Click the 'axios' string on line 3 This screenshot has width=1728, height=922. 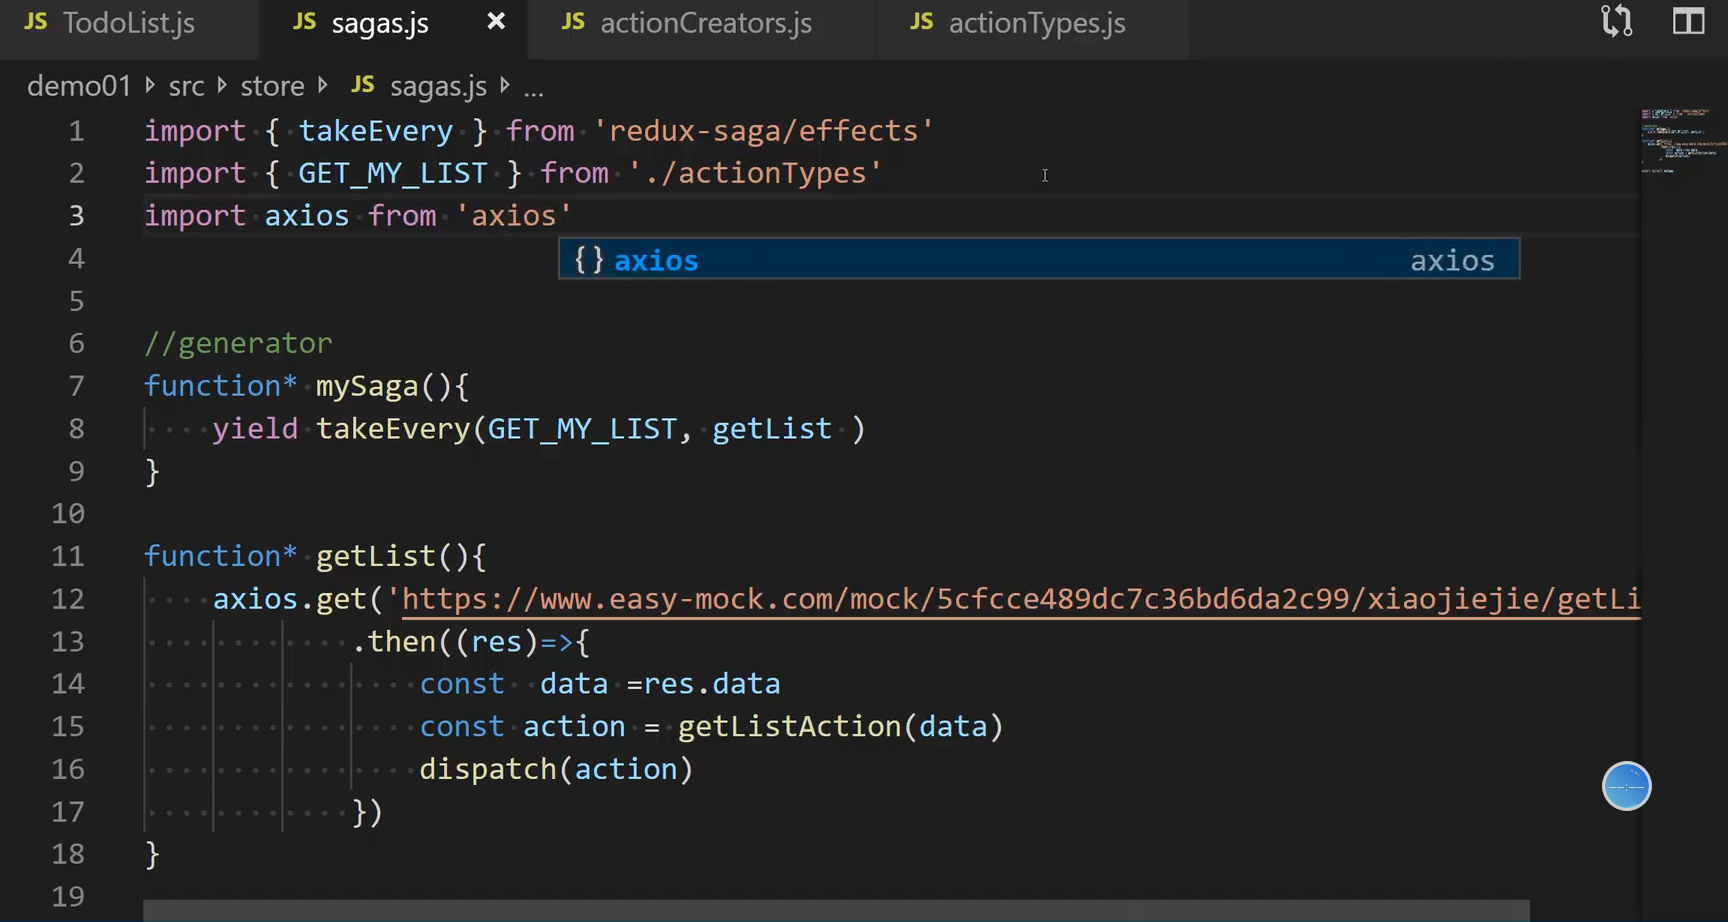point(514,216)
